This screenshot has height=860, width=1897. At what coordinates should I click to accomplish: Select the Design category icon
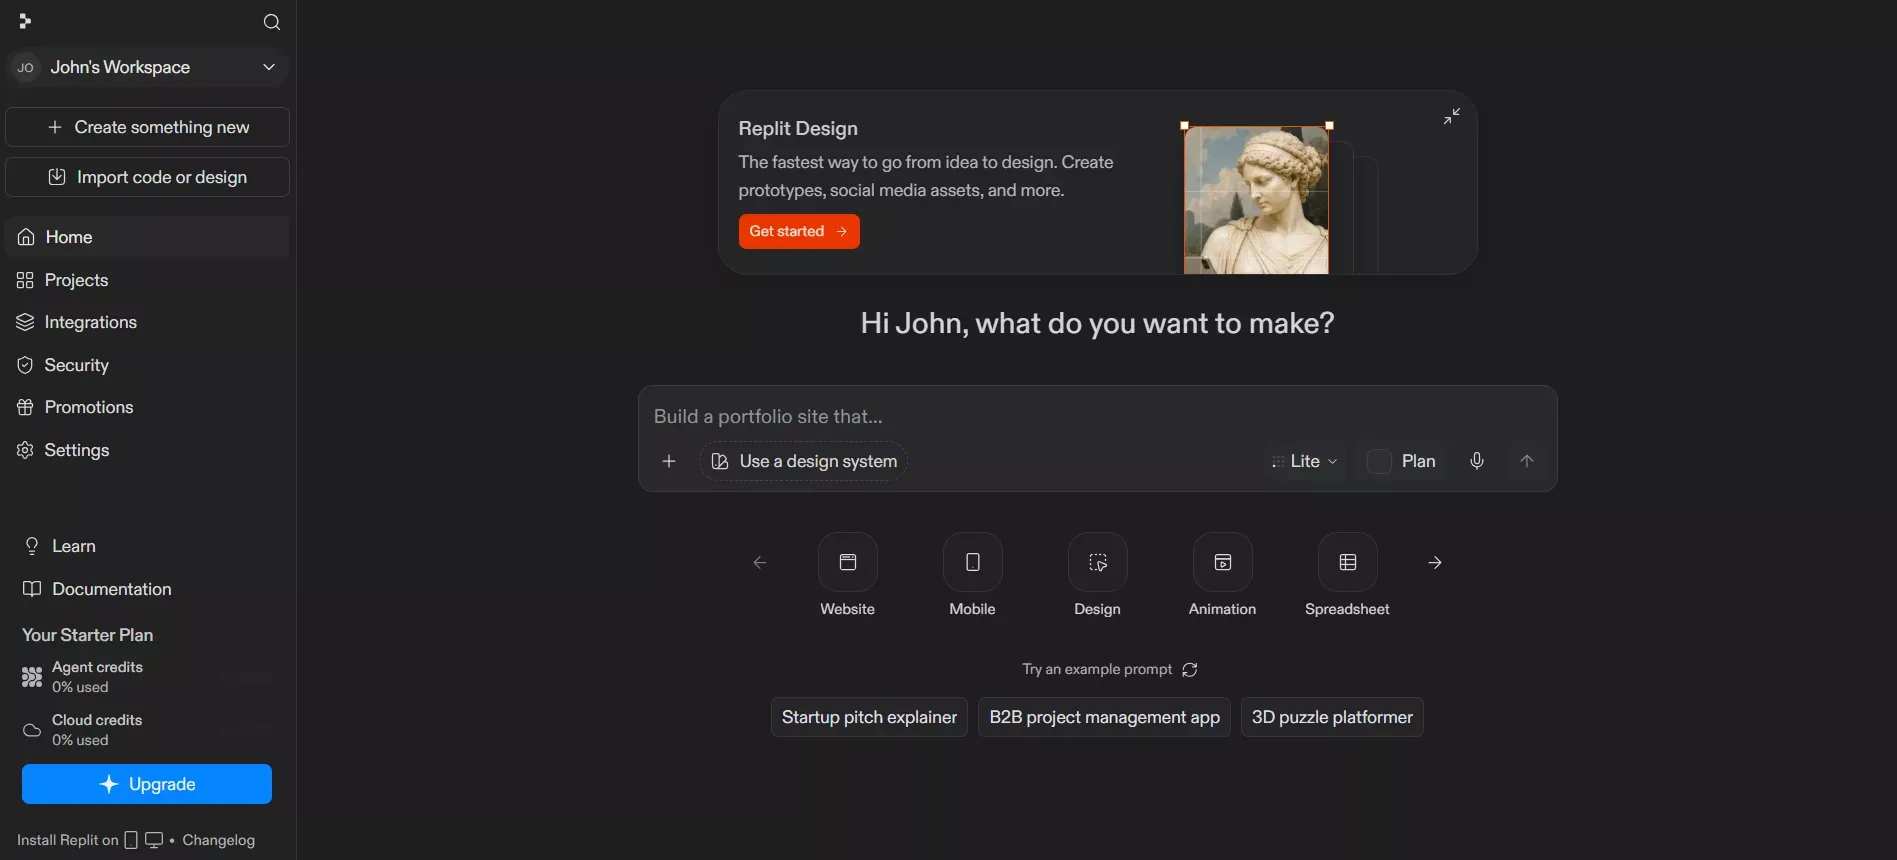1098,562
